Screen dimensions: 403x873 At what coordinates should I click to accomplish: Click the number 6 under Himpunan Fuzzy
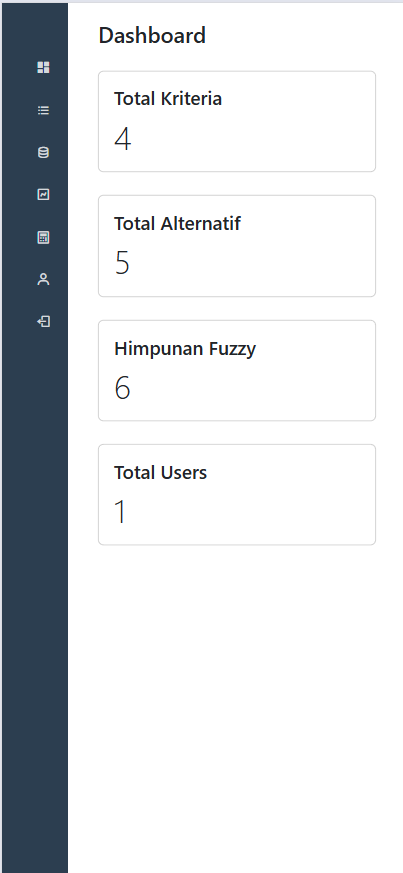coord(122,388)
